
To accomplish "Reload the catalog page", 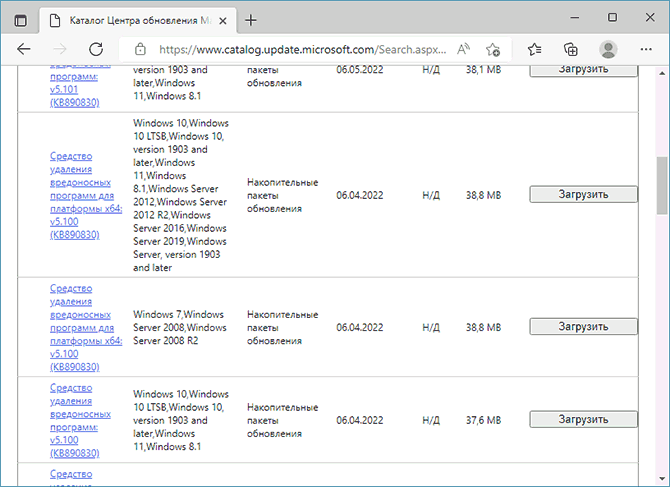I will 96,50.
